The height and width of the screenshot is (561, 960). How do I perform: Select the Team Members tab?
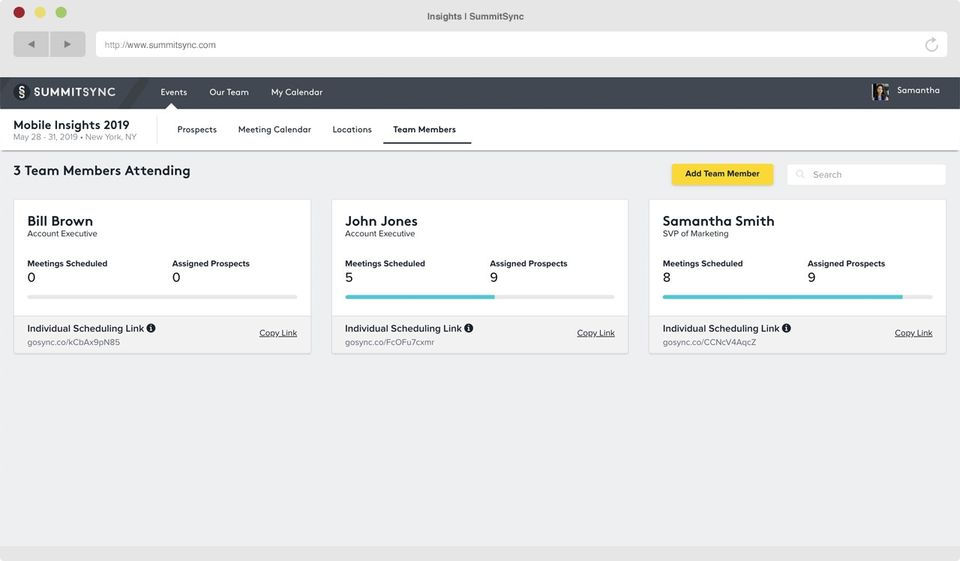click(424, 129)
